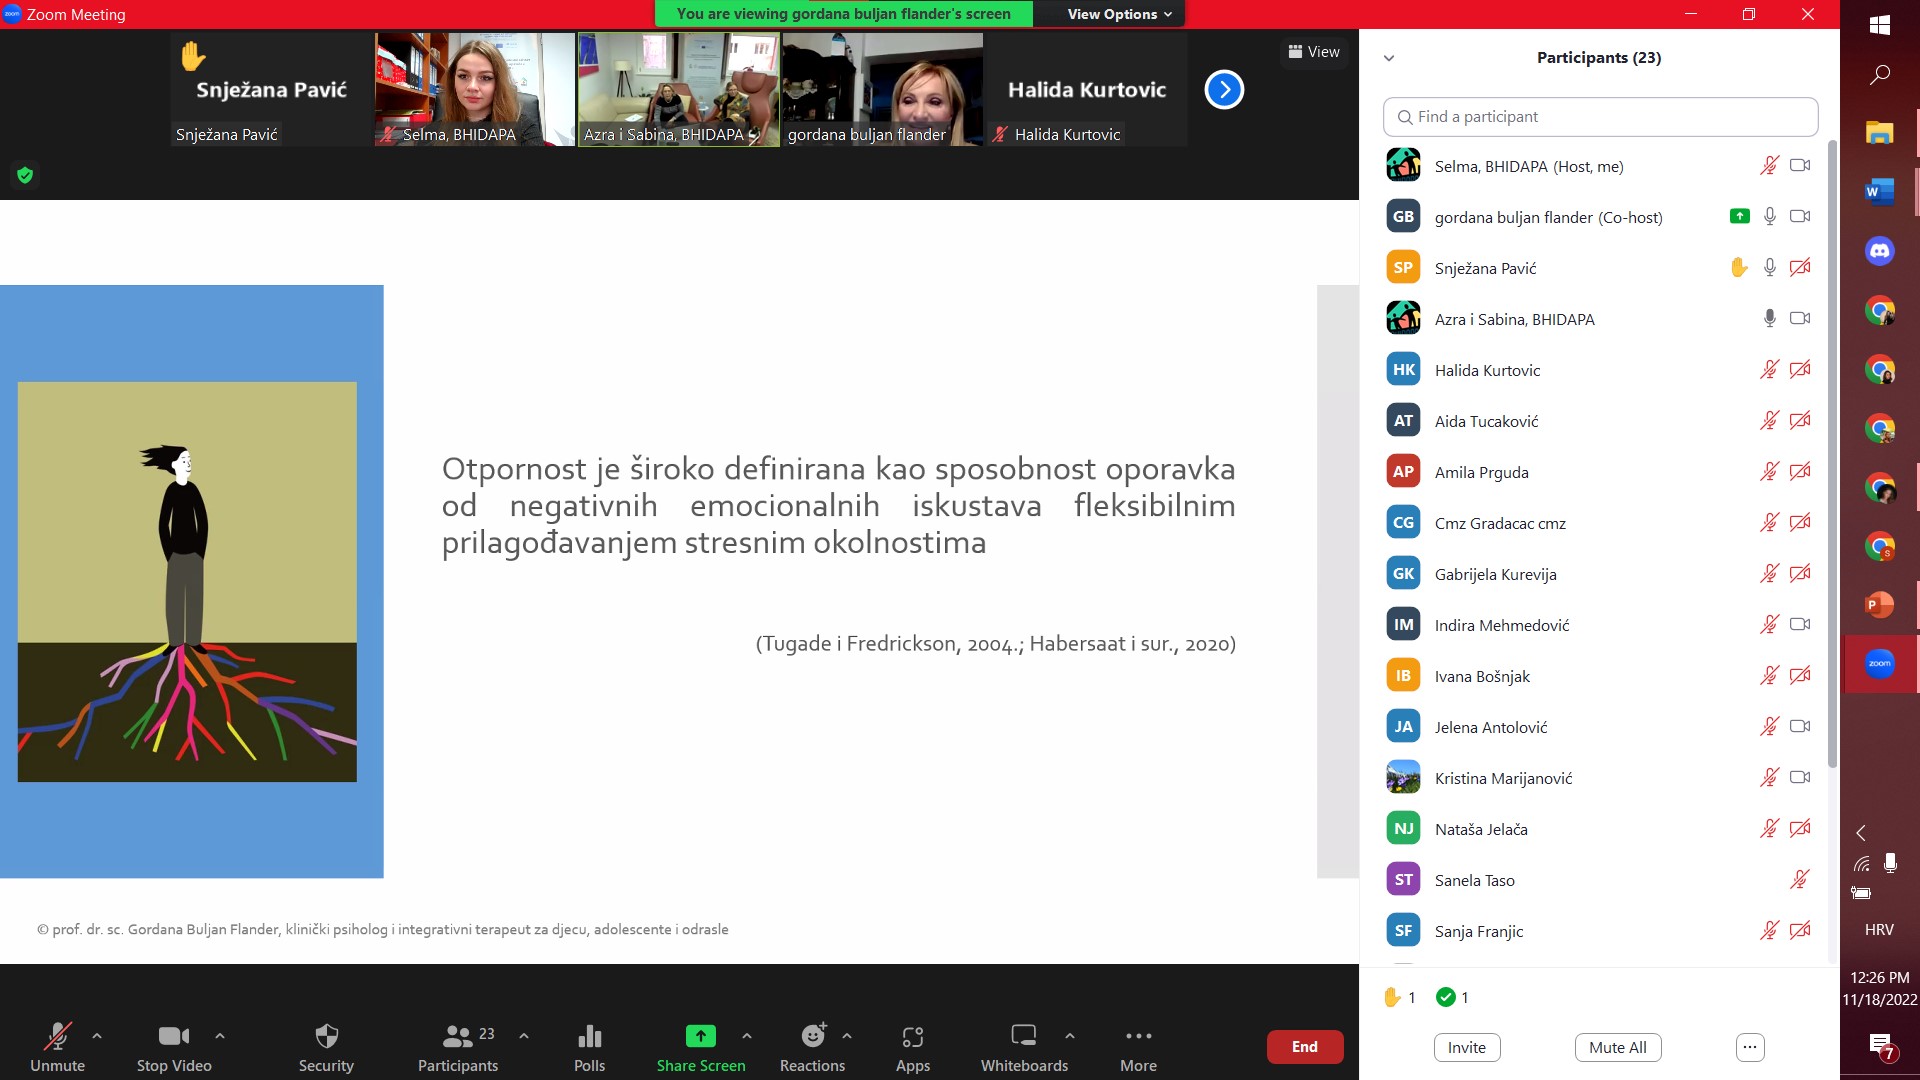Show next video thumbnails with blue arrow
The height and width of the screenshot is (1080, 1920).
1224,90
